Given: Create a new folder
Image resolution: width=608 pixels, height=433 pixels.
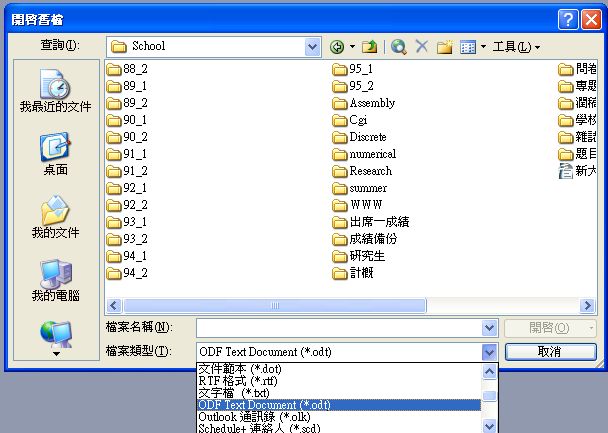Looking at the screenshot, I should 445,46.
